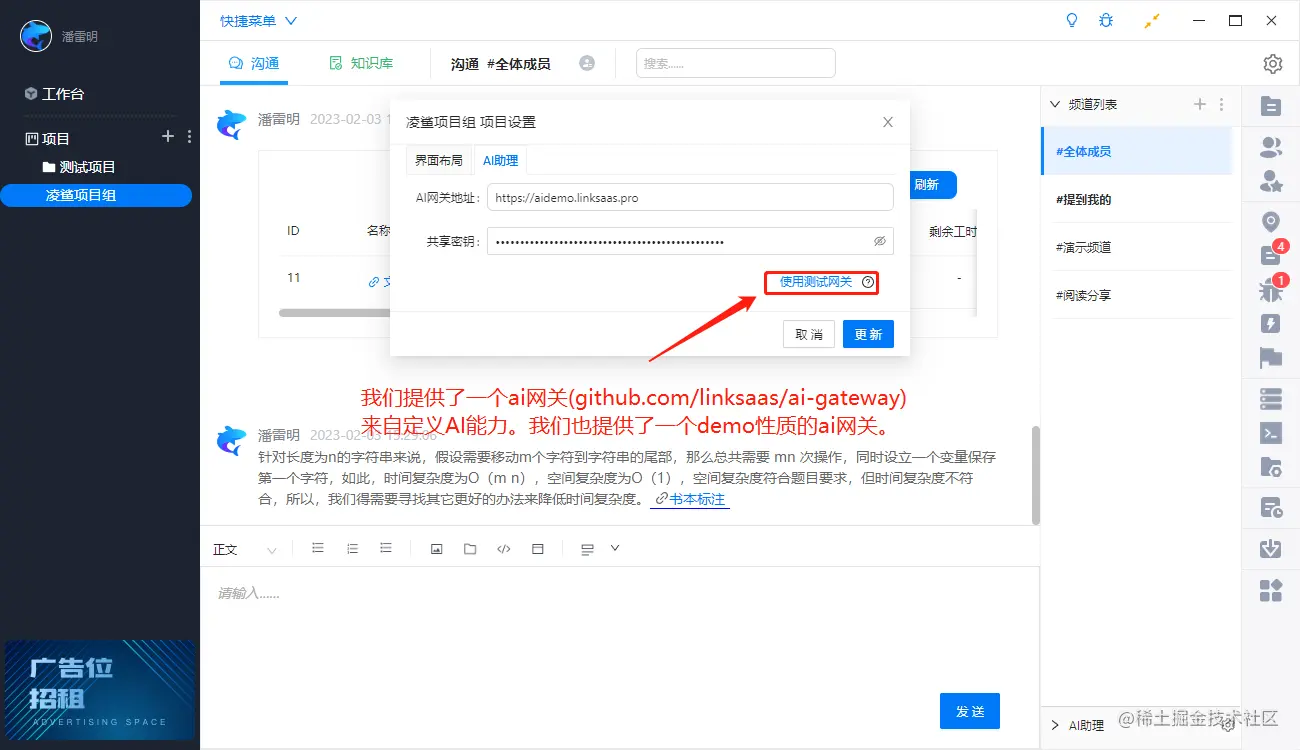Open the server stack icon in right sidebar

click(x=1271, y=399)
